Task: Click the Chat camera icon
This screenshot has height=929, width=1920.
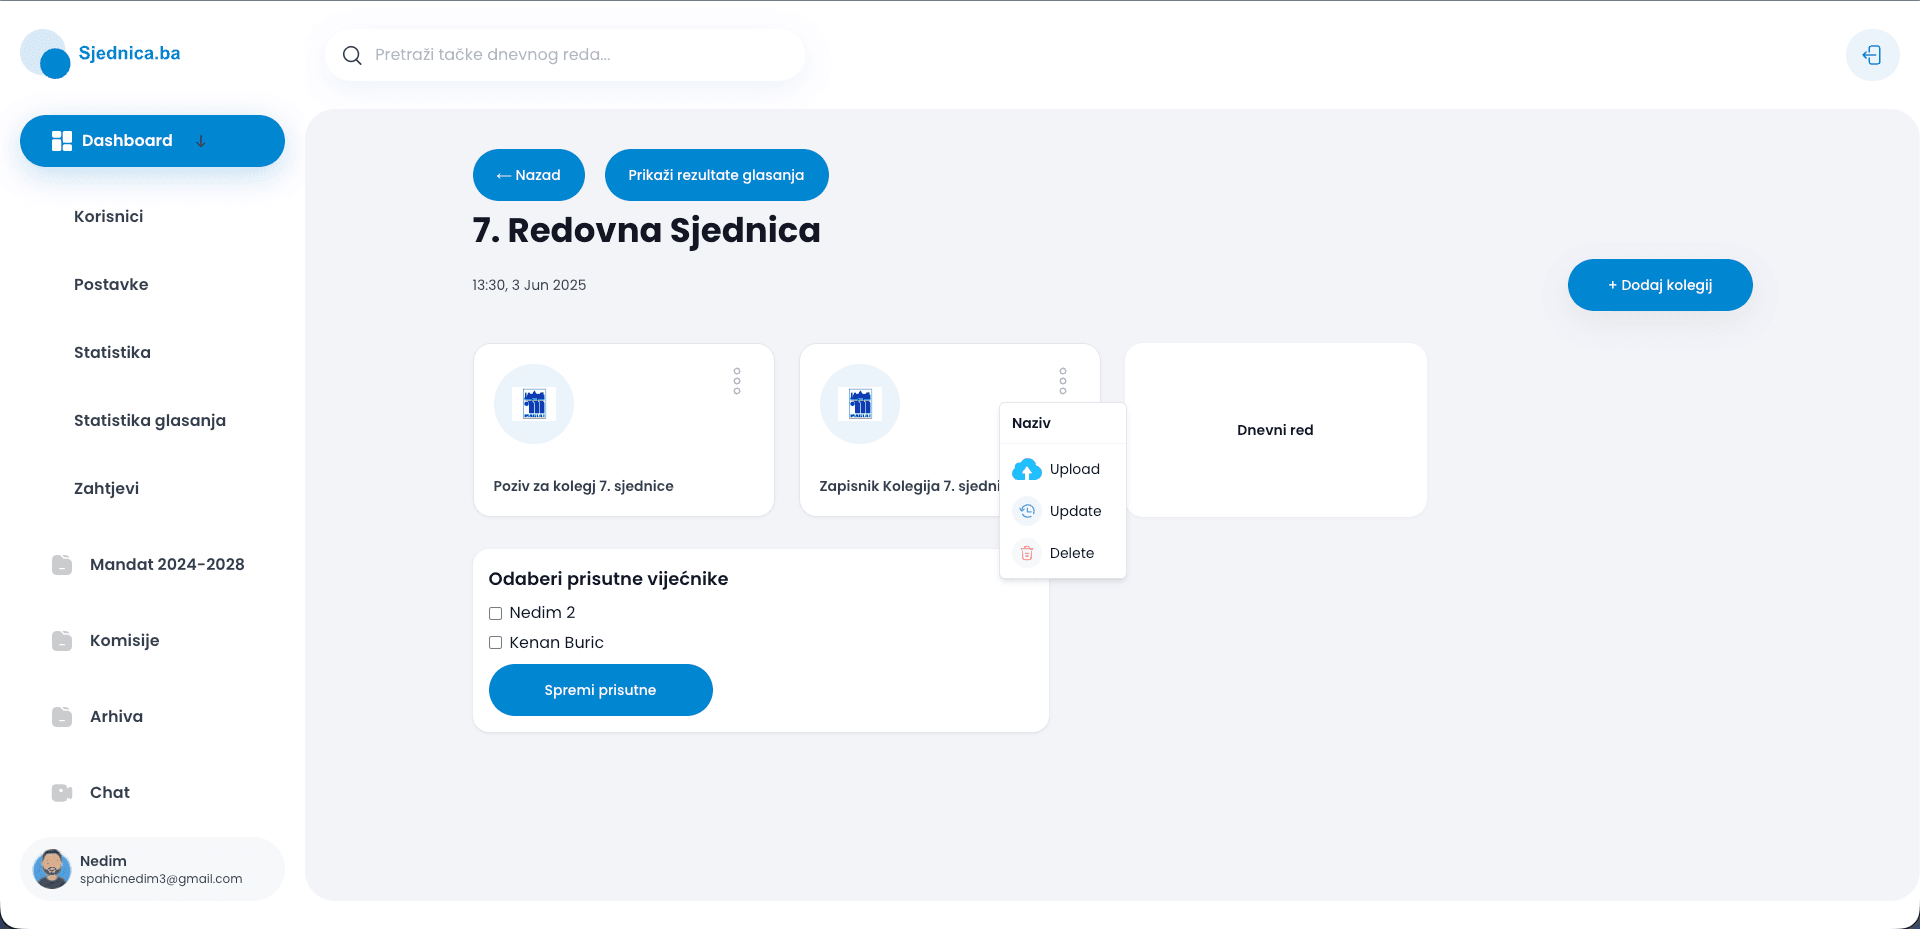Action: (x=62, y=792)
